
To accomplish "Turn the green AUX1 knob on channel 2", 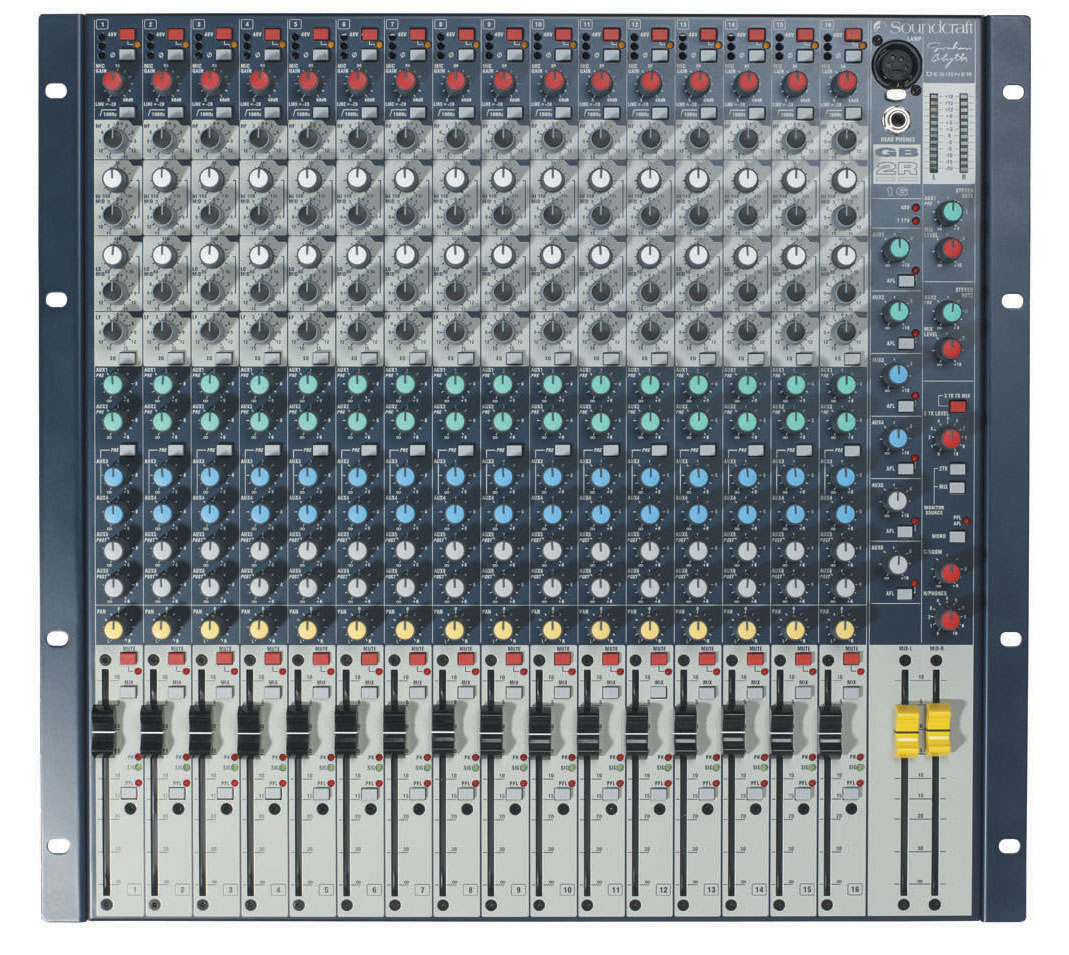I will [x=163, y=385].
